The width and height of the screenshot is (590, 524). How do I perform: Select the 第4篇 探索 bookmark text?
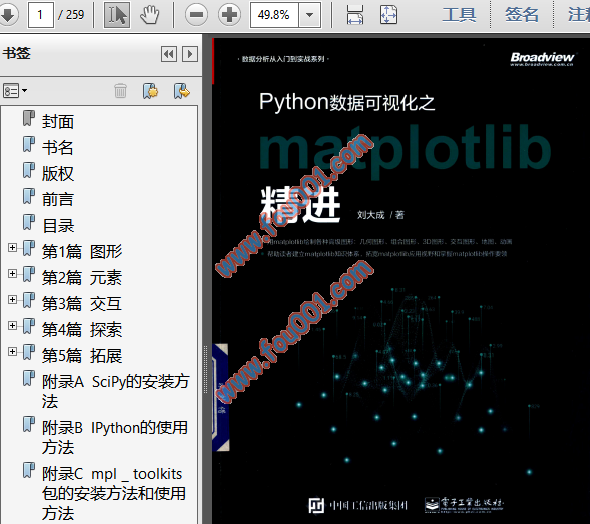click(82, 330)
